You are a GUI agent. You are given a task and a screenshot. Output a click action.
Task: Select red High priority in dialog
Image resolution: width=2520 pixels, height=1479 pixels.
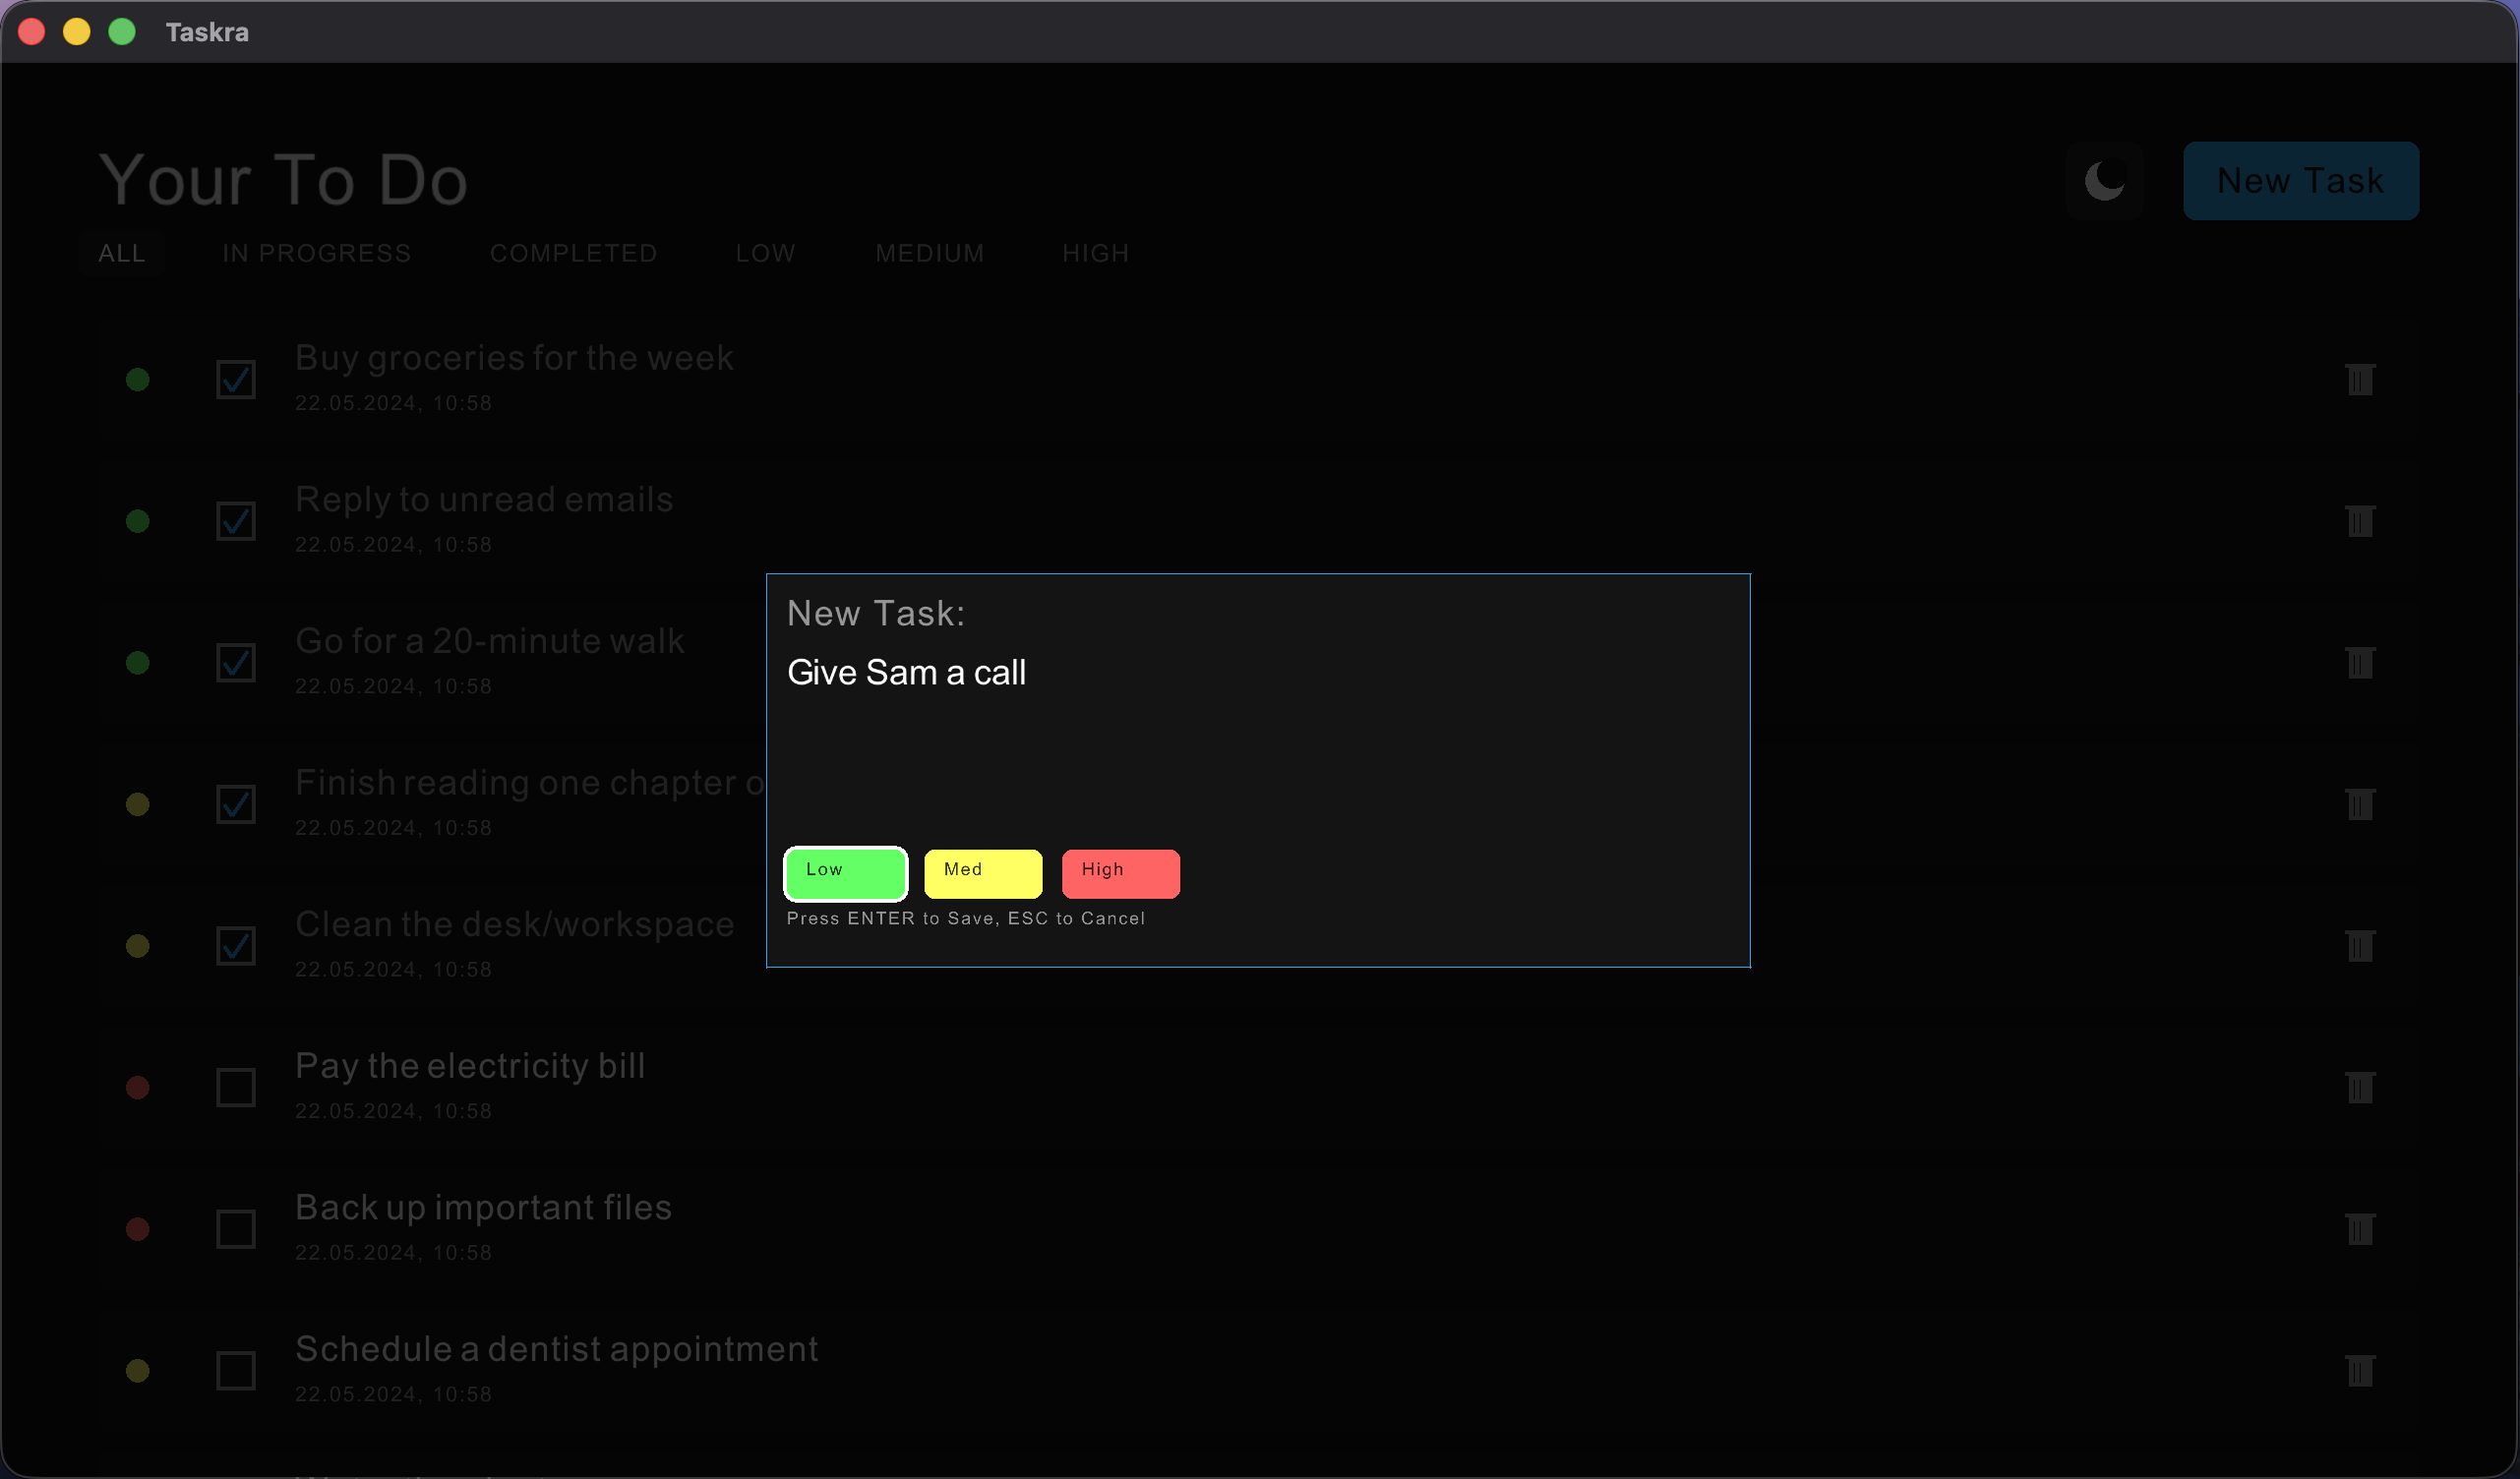1121,874
